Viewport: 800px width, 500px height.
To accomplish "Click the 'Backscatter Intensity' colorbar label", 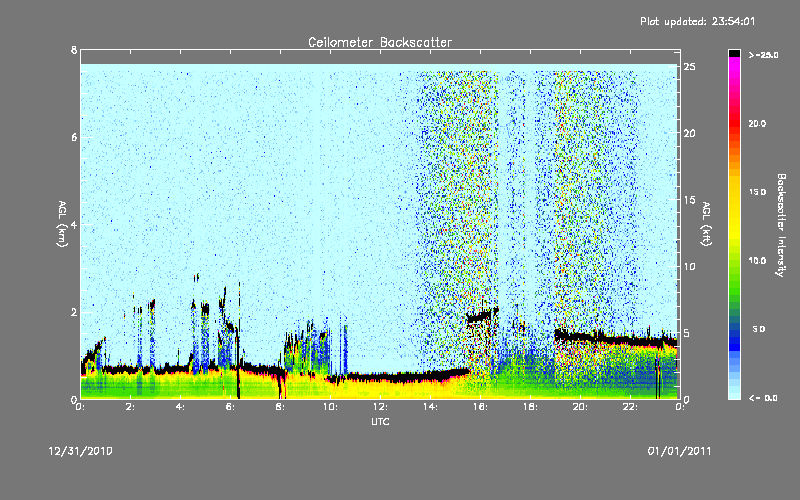I will point(780,225).
